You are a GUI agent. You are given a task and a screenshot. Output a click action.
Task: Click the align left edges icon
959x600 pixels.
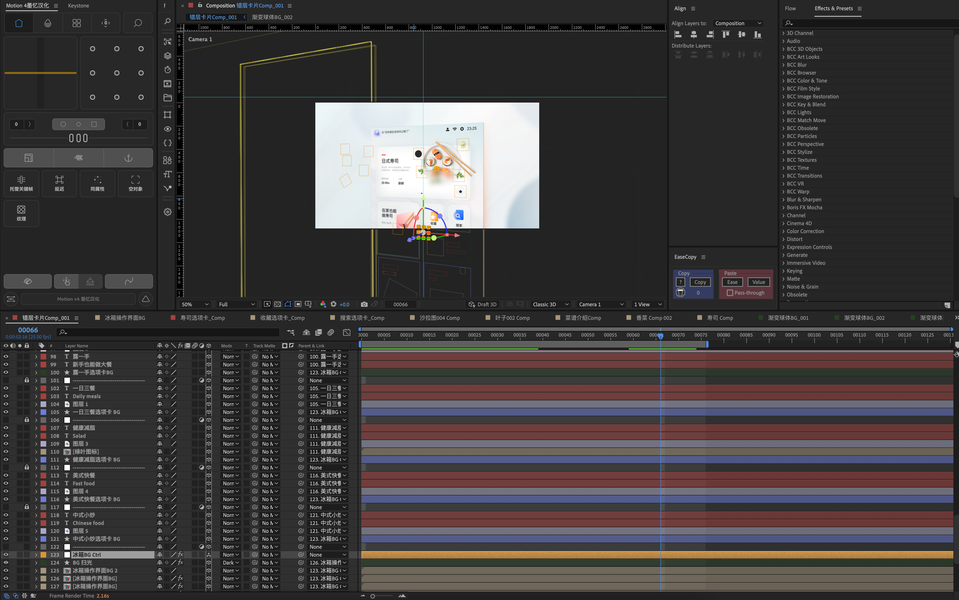pyautogui.click(x=678, y=35)
